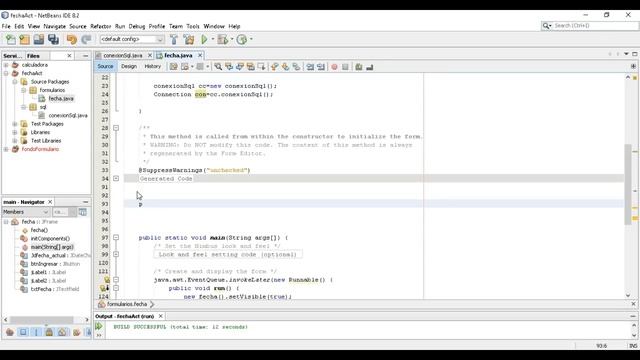Click the Source view button

coord(105,66)
